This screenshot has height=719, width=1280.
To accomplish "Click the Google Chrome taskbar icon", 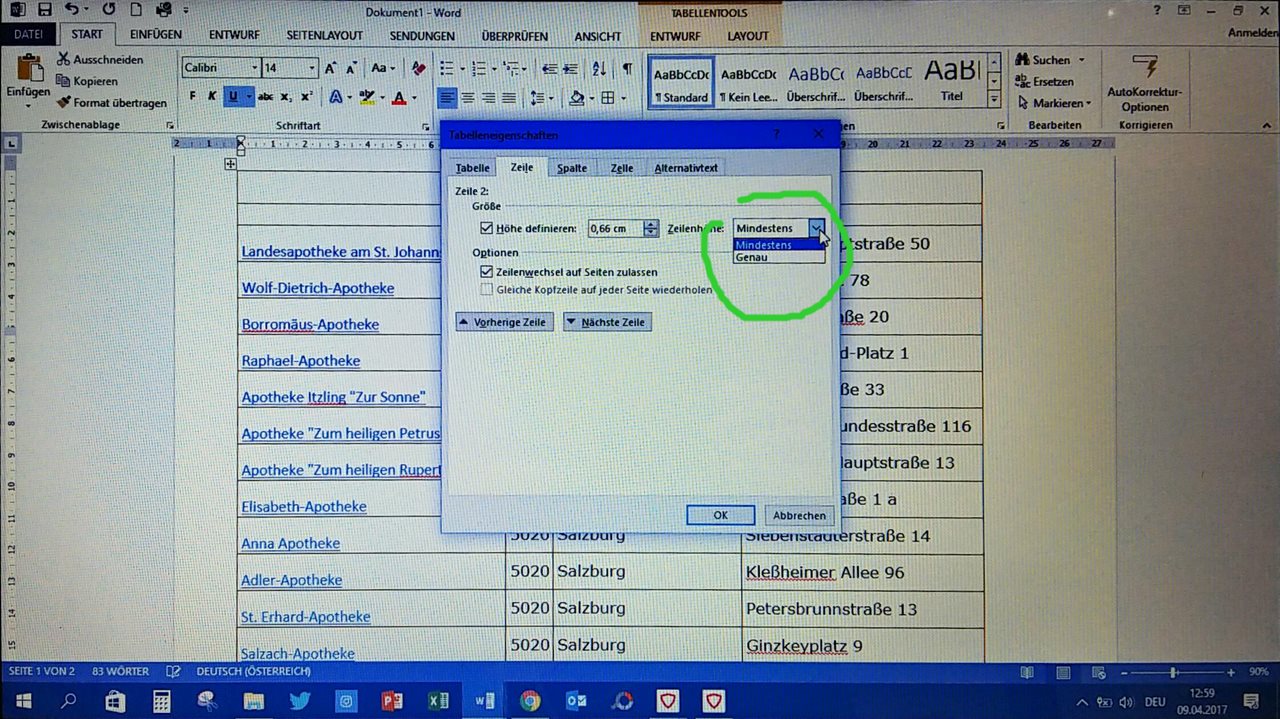I will [x=530, y=701].
